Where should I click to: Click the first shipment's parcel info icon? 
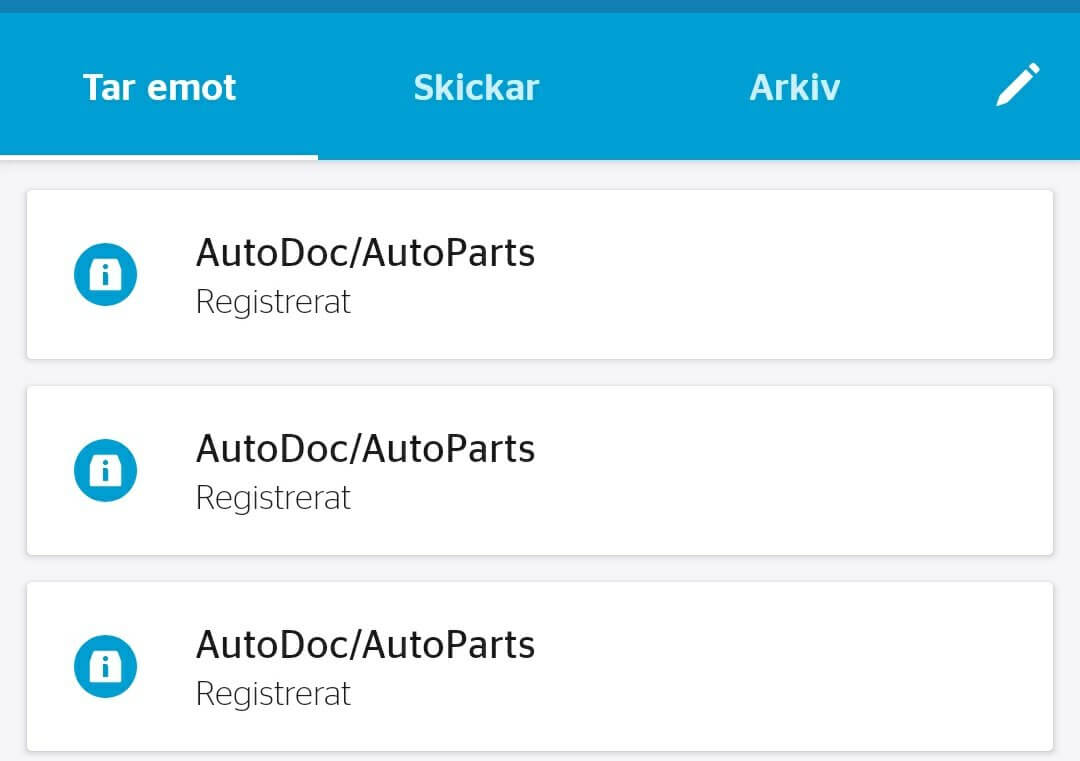point(105,274)
